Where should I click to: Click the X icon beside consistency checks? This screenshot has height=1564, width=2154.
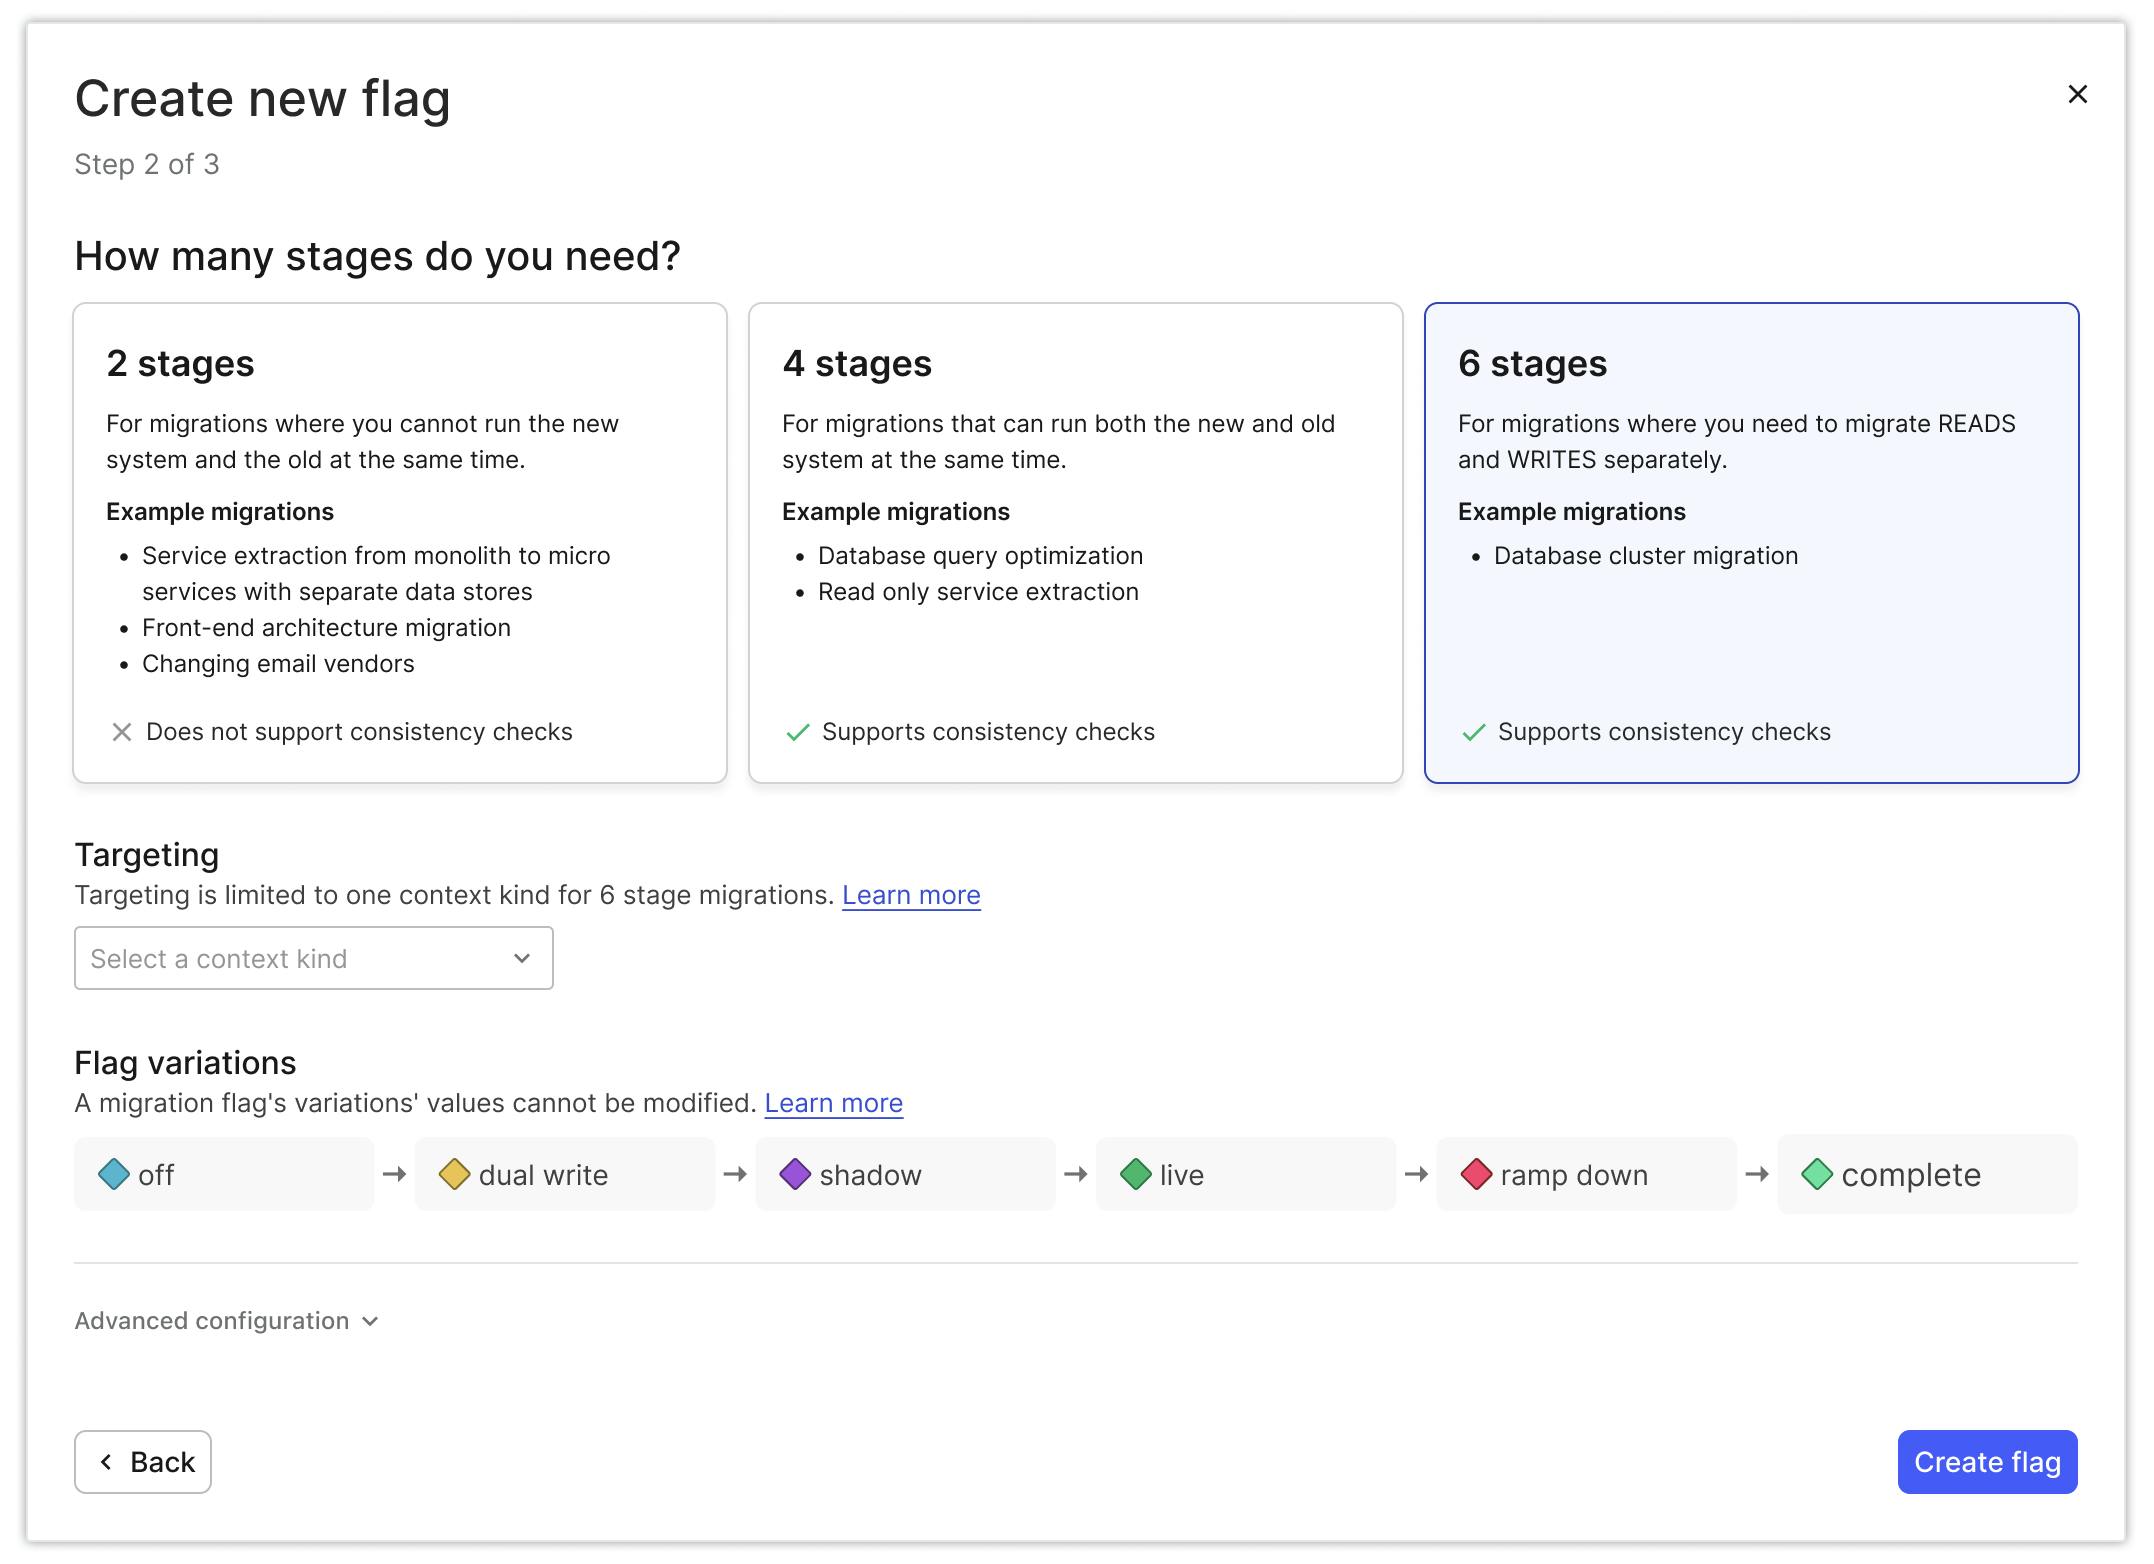coord(122,732)
